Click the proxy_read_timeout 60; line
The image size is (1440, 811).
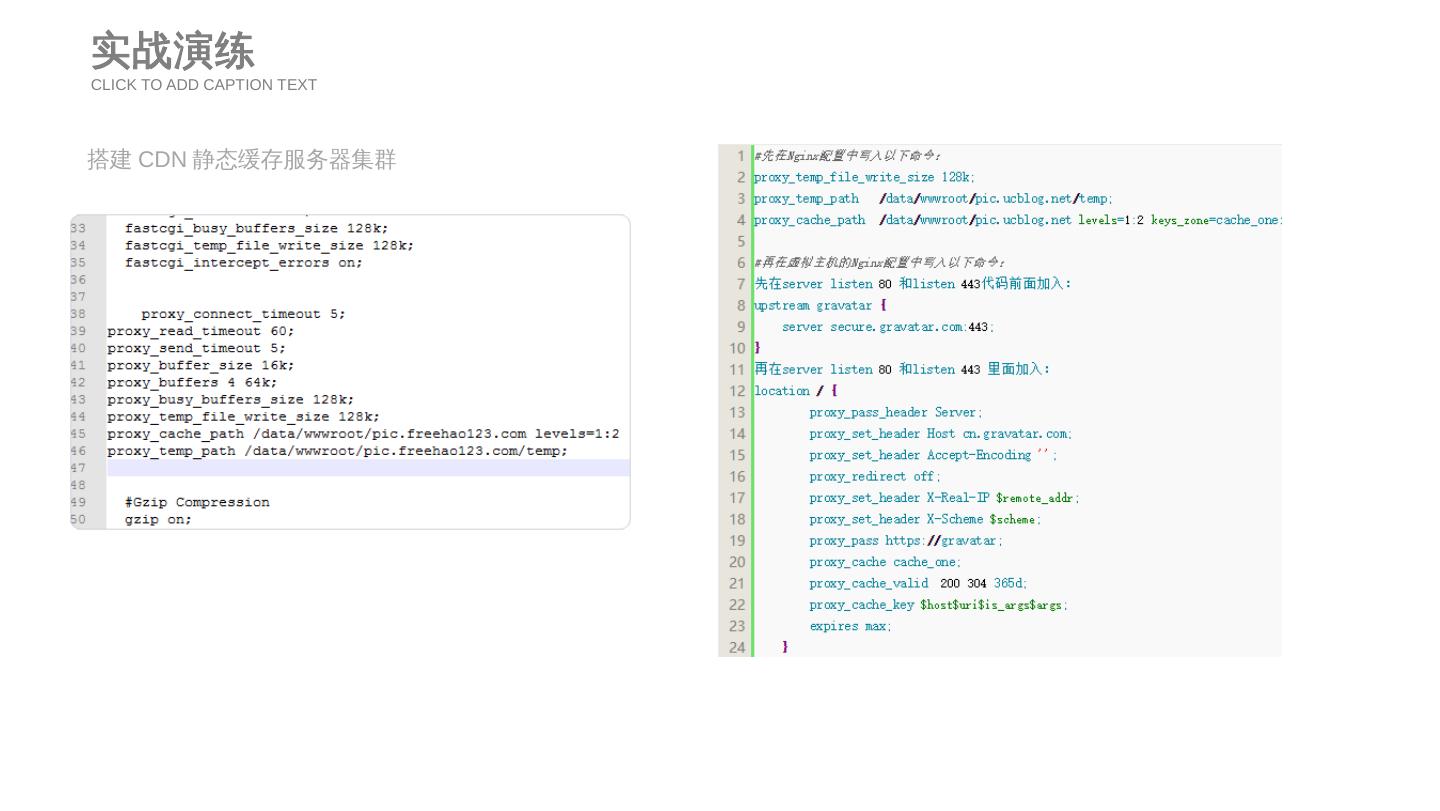coord(201,331)
